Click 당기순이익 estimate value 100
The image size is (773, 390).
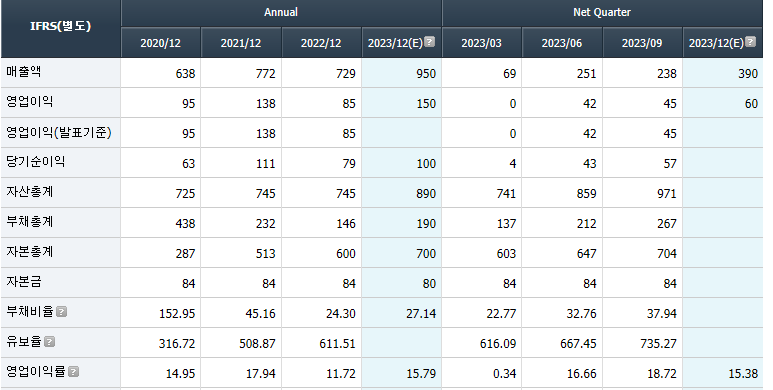[426, 164]
